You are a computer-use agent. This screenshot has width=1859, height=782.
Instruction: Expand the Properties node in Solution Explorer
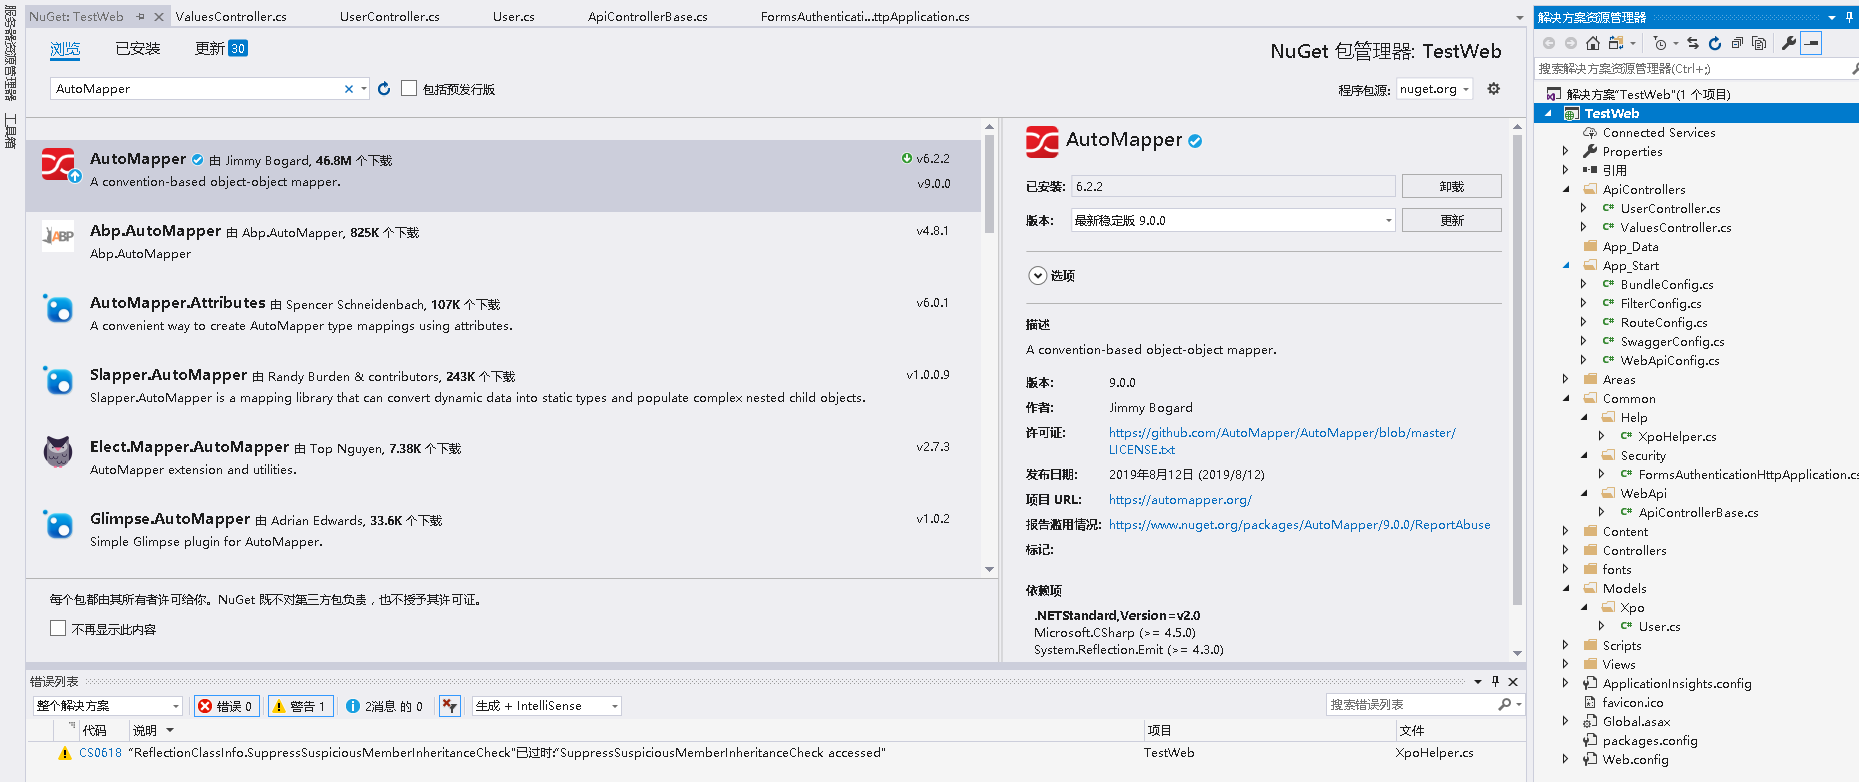[1566, 151]
